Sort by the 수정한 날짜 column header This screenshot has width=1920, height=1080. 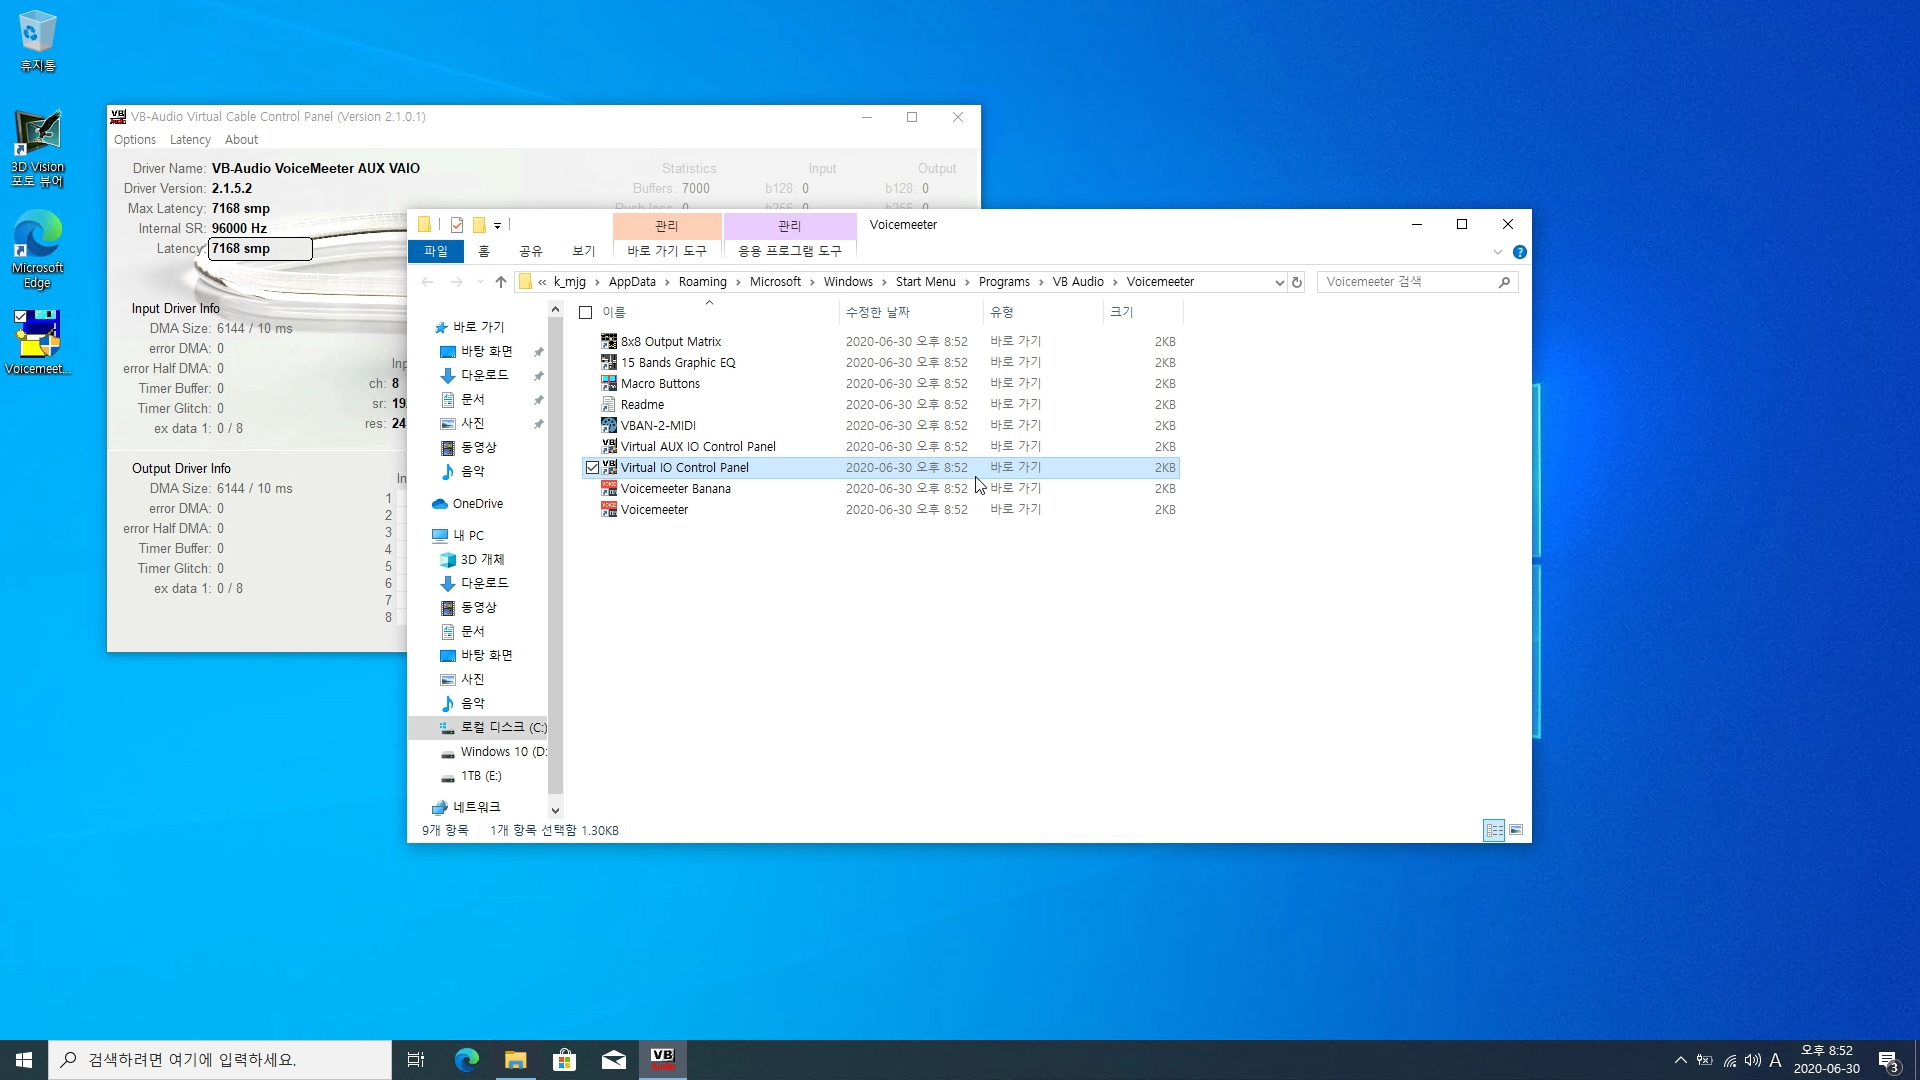click(878, 312)
